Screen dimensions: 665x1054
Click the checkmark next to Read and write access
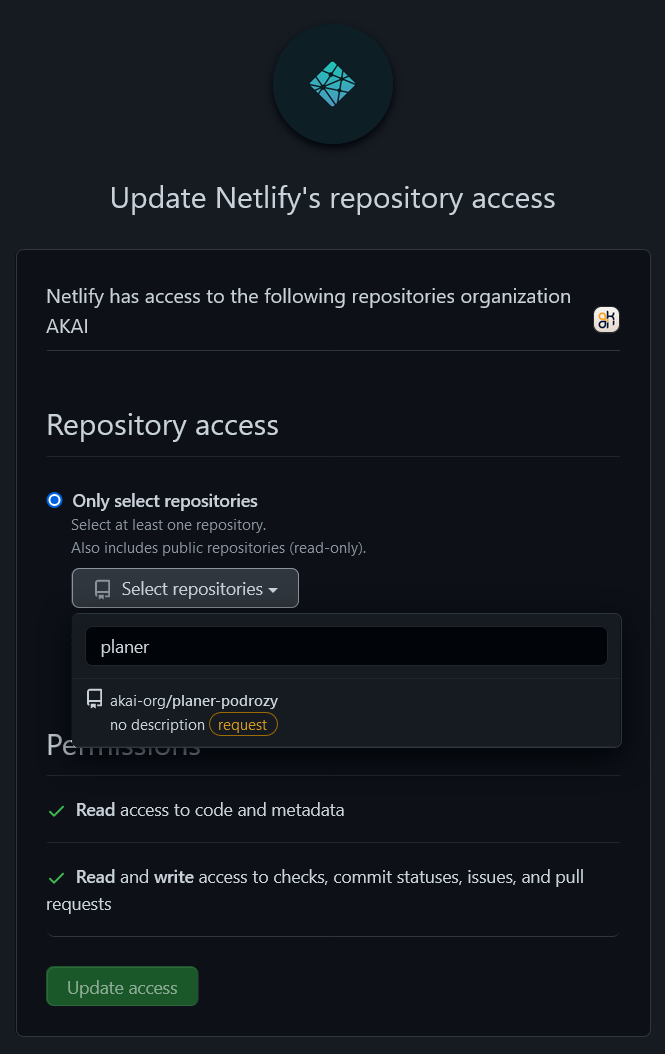pos(56,876)
